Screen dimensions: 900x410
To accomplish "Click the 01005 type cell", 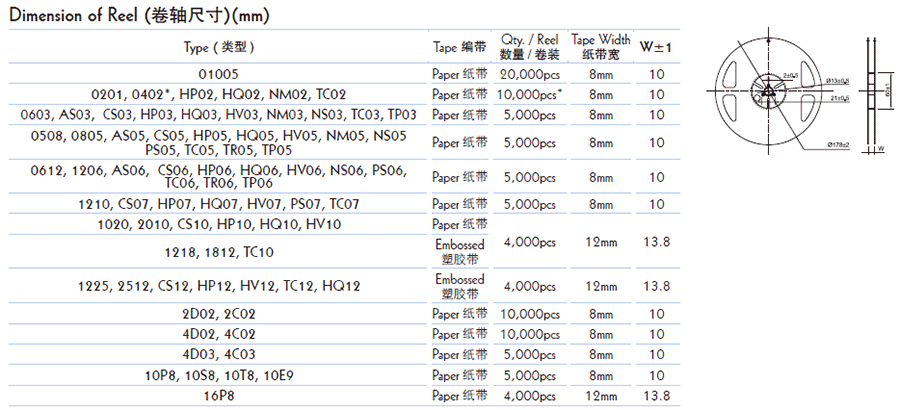I will click(x=220, y=74).
